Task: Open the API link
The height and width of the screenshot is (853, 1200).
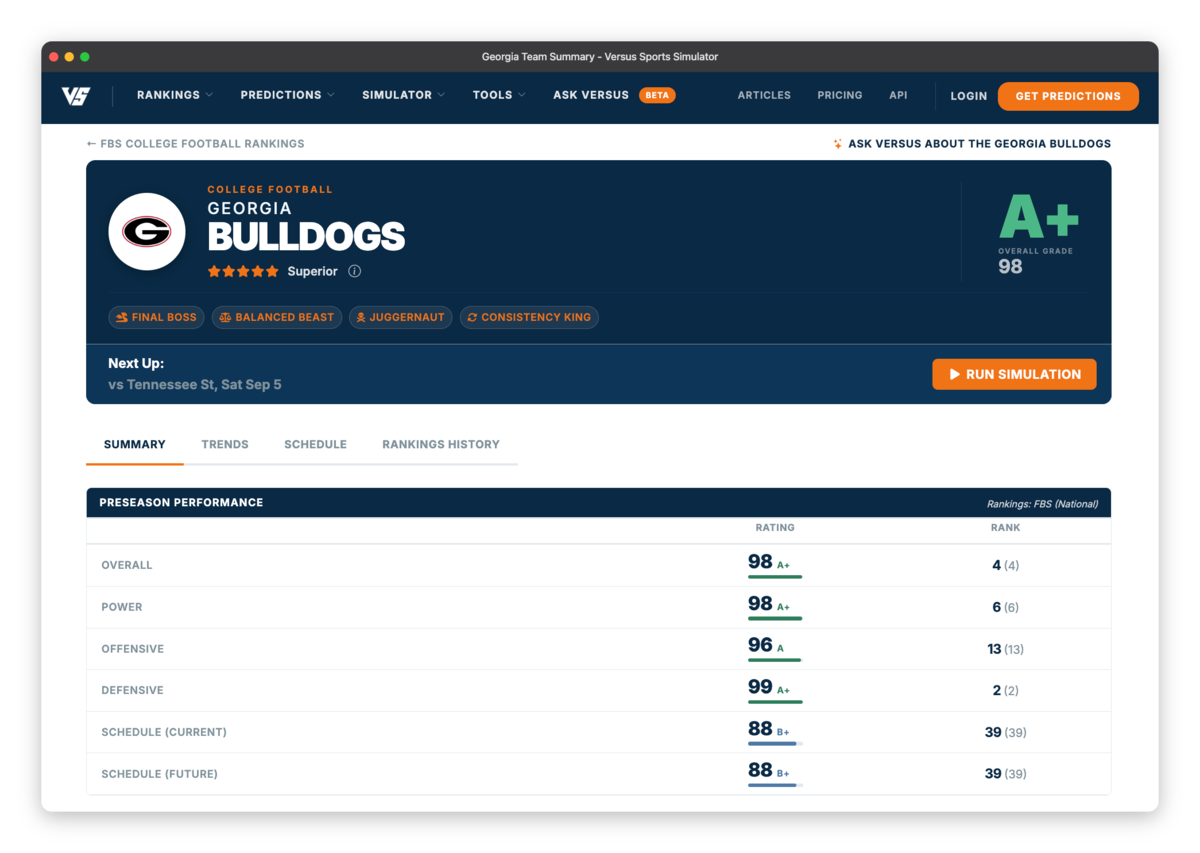Action: pos(898,95)
